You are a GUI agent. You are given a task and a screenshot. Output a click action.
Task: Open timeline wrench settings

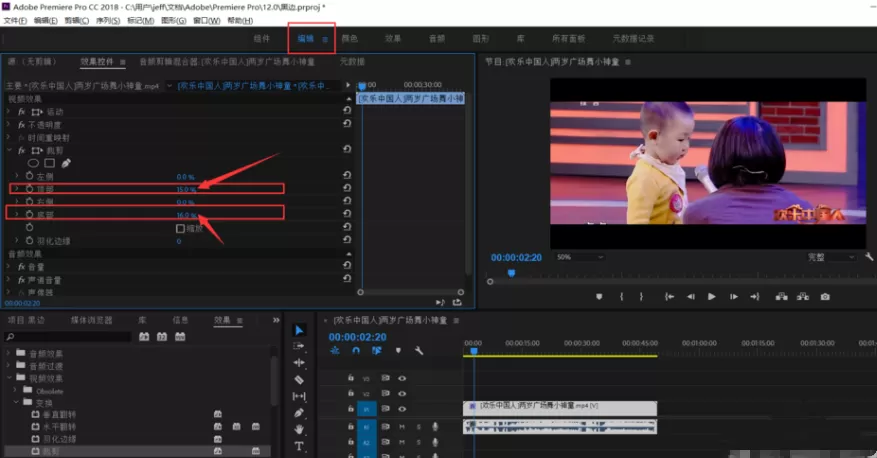419,351
